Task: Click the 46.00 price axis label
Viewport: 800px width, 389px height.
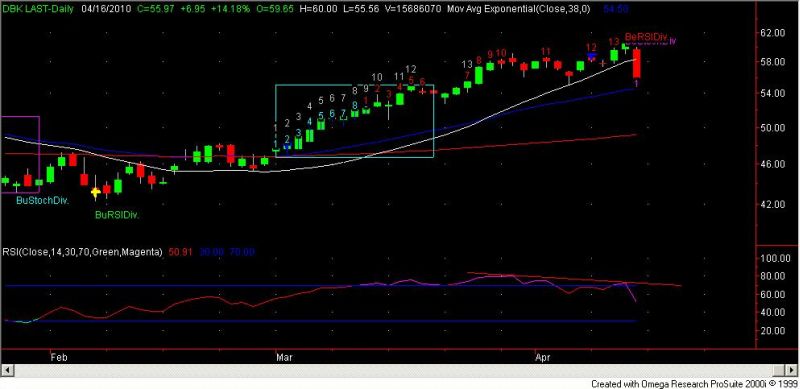Action: 772,164
